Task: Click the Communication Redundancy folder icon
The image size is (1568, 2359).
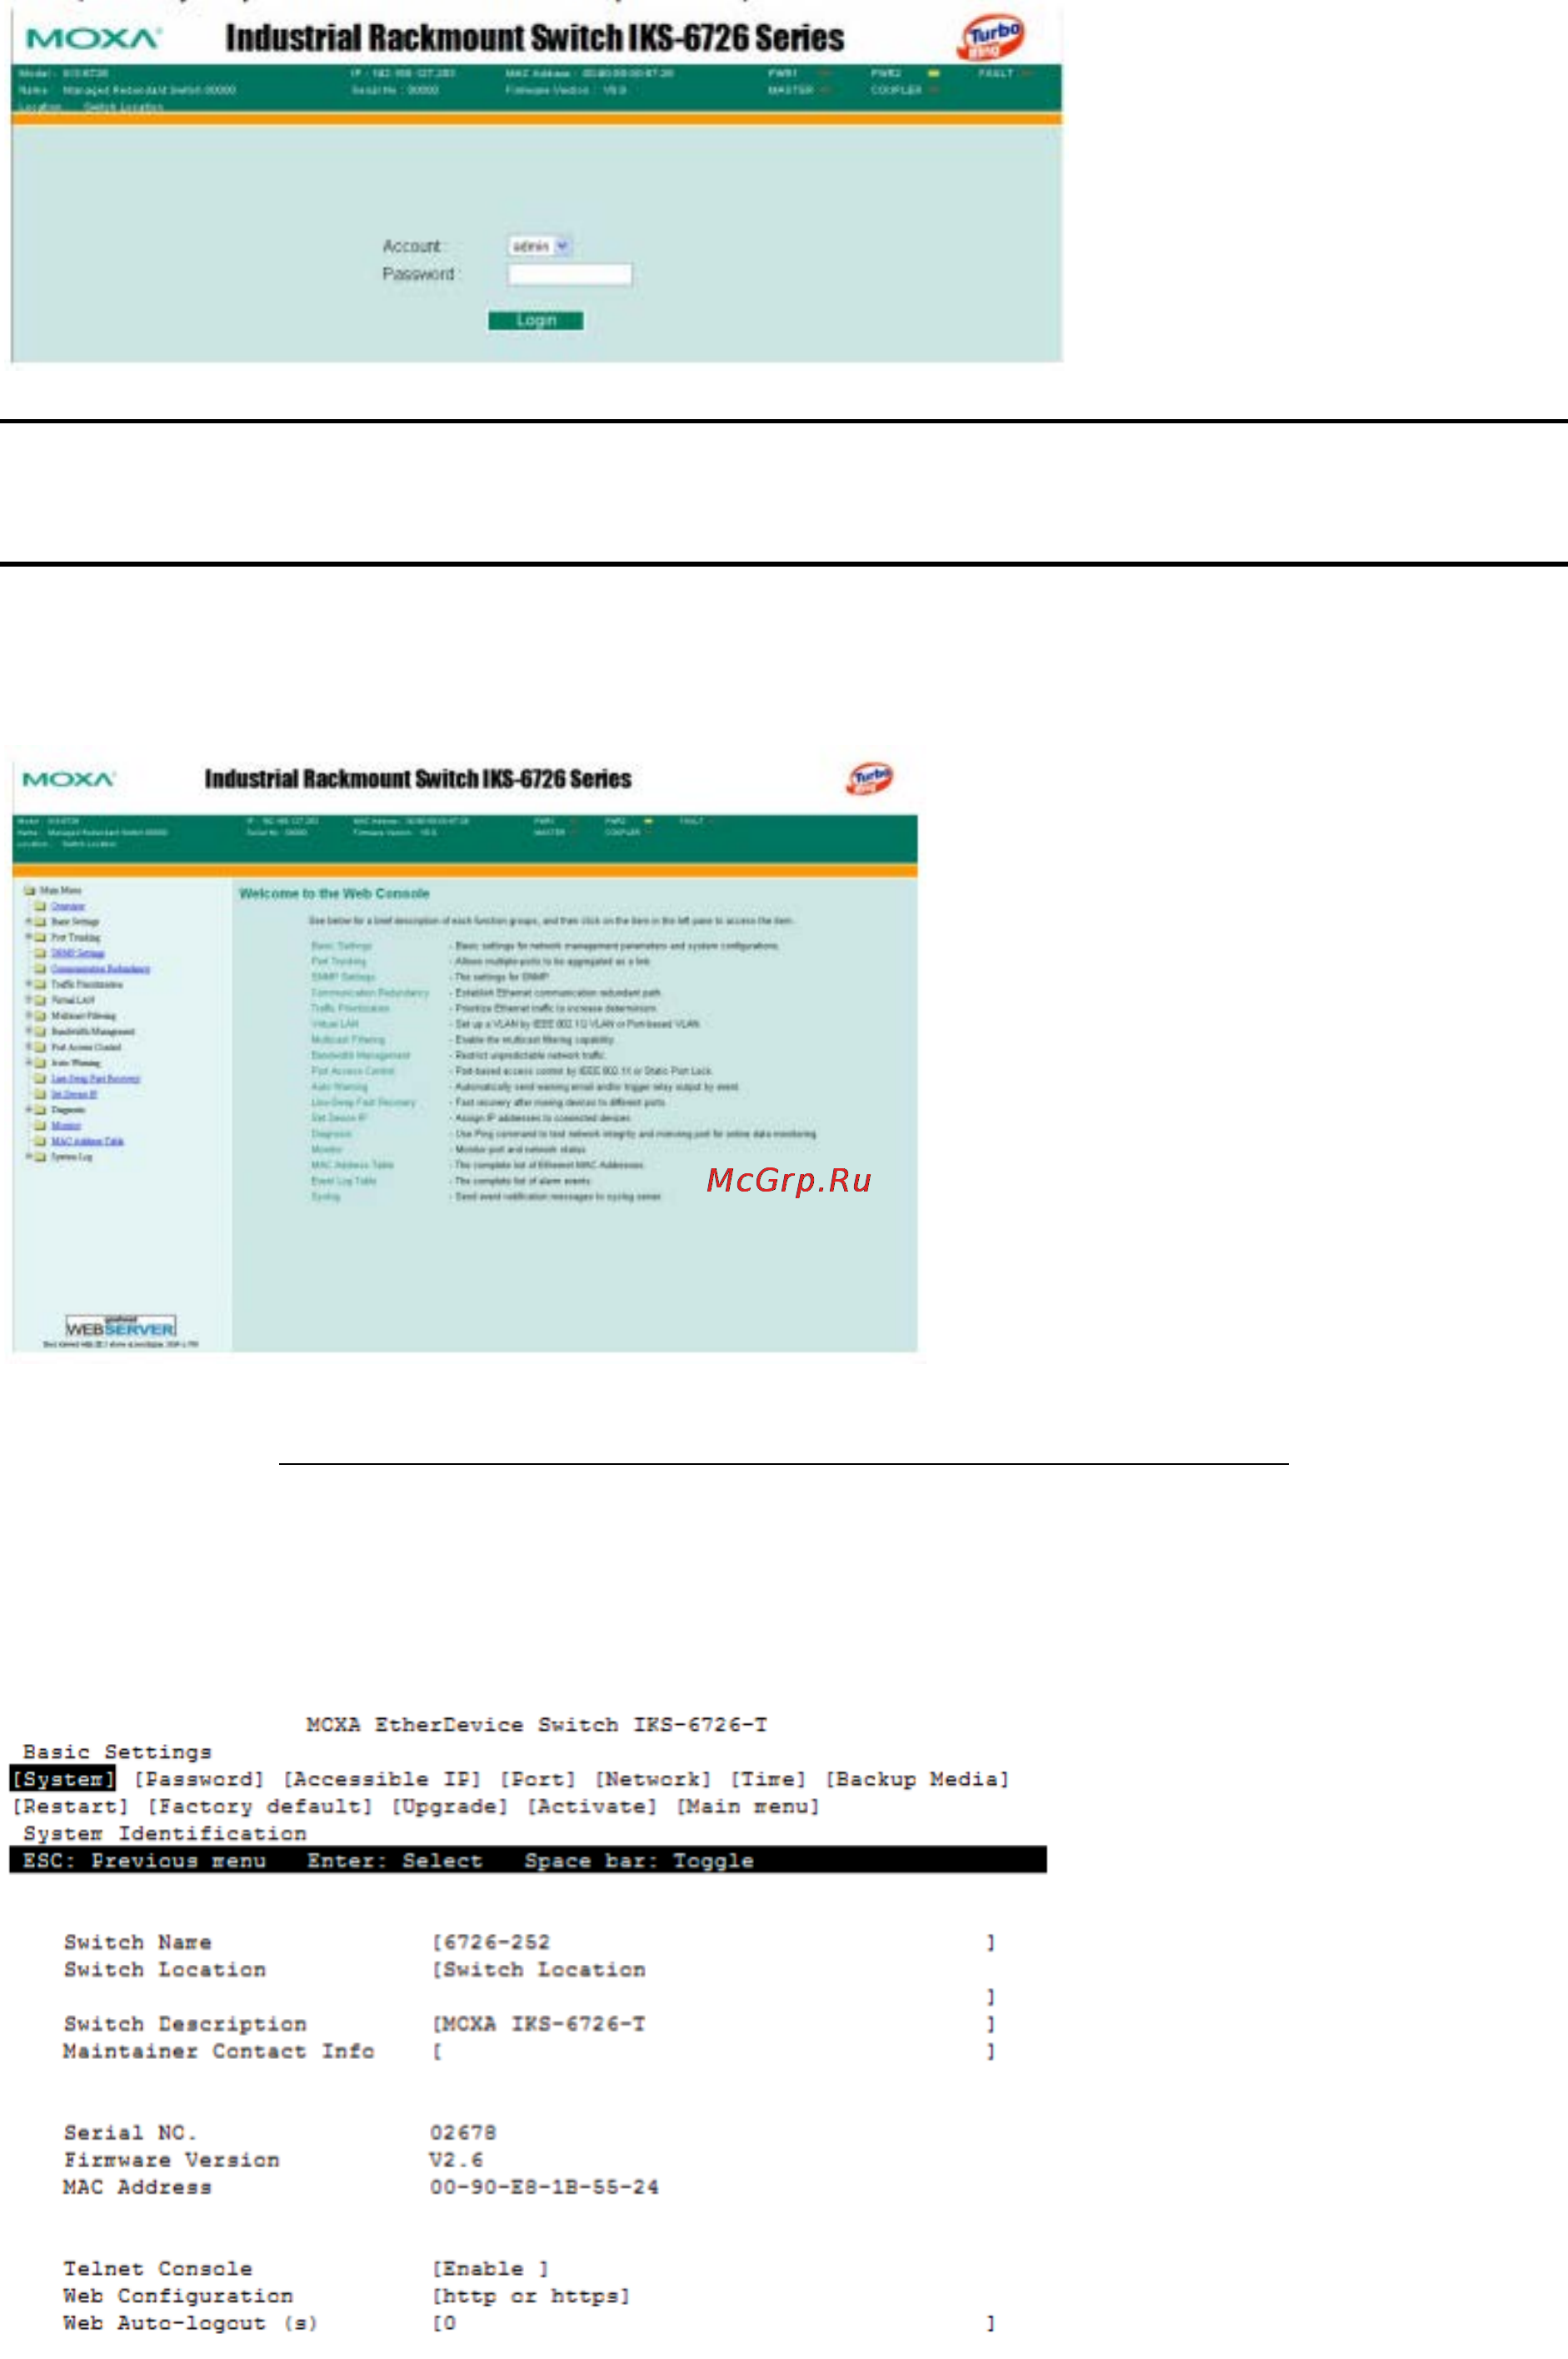Action: click(x=41, y=969)
